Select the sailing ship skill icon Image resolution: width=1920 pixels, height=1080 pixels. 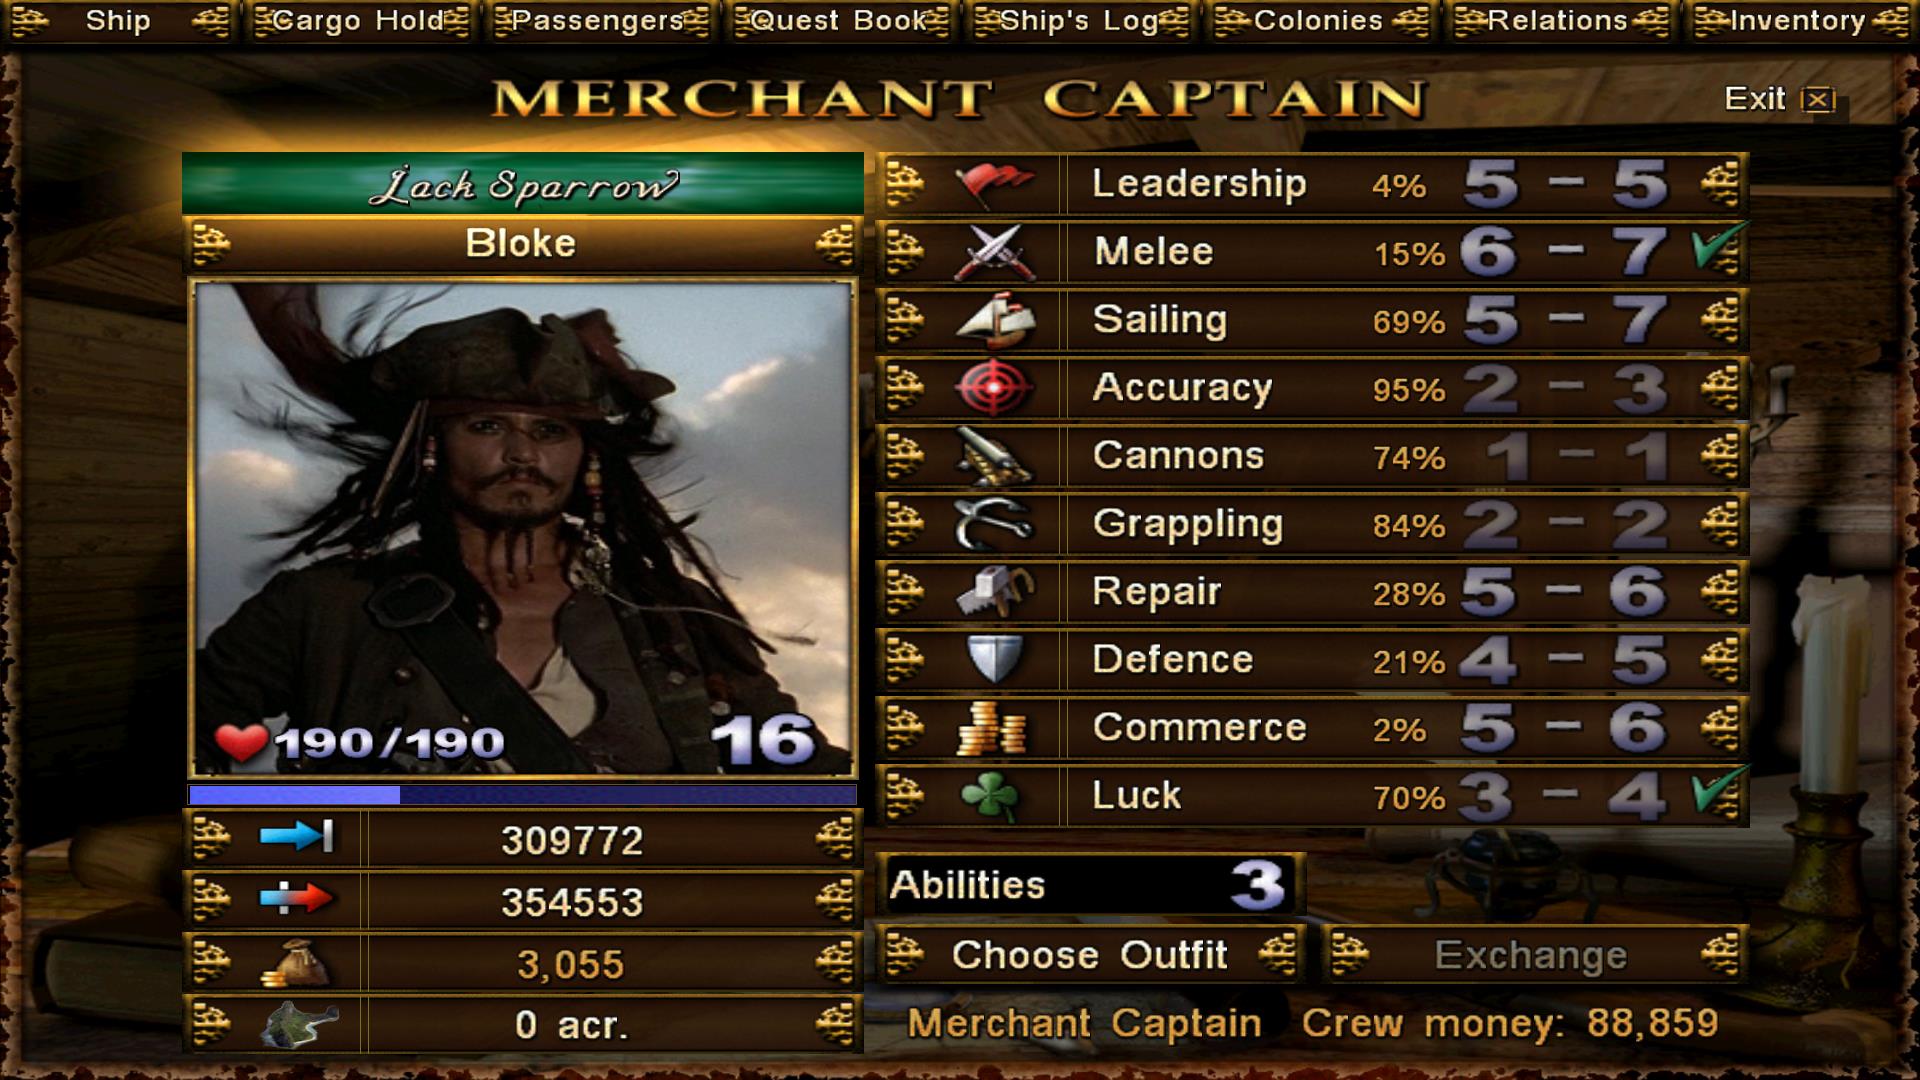click(x=993, y=320)
